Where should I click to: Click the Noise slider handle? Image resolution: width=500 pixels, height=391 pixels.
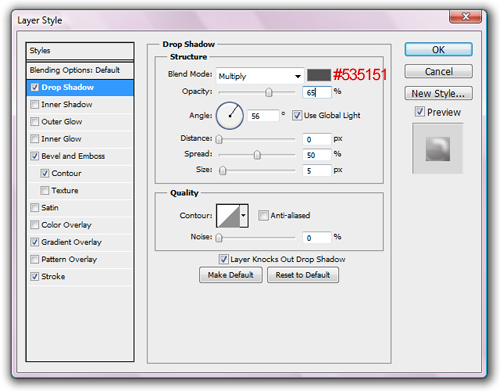coord(219,238)
